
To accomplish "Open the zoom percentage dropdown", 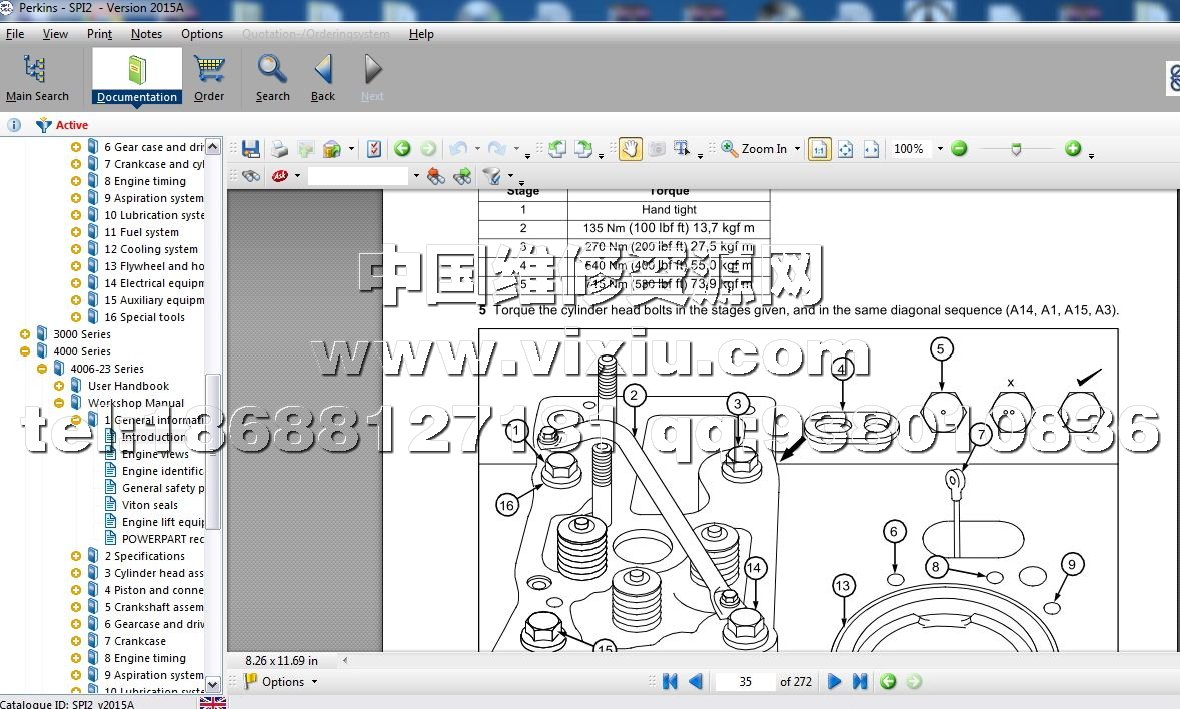I will 940,149.
